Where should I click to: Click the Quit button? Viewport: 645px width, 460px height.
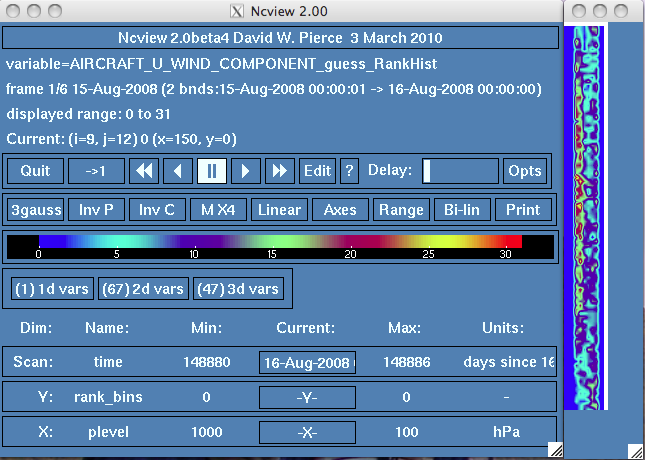(x=35, y=170)
